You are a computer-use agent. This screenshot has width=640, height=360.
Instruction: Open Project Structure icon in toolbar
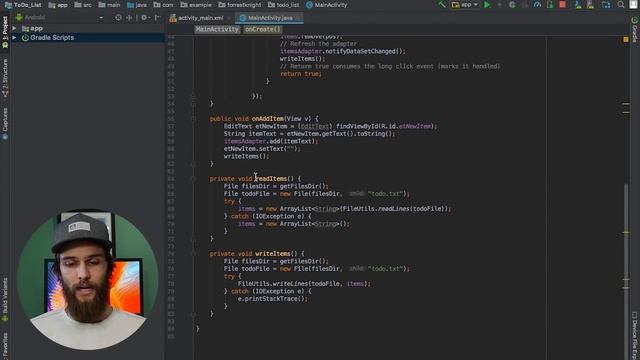point(606,4)
